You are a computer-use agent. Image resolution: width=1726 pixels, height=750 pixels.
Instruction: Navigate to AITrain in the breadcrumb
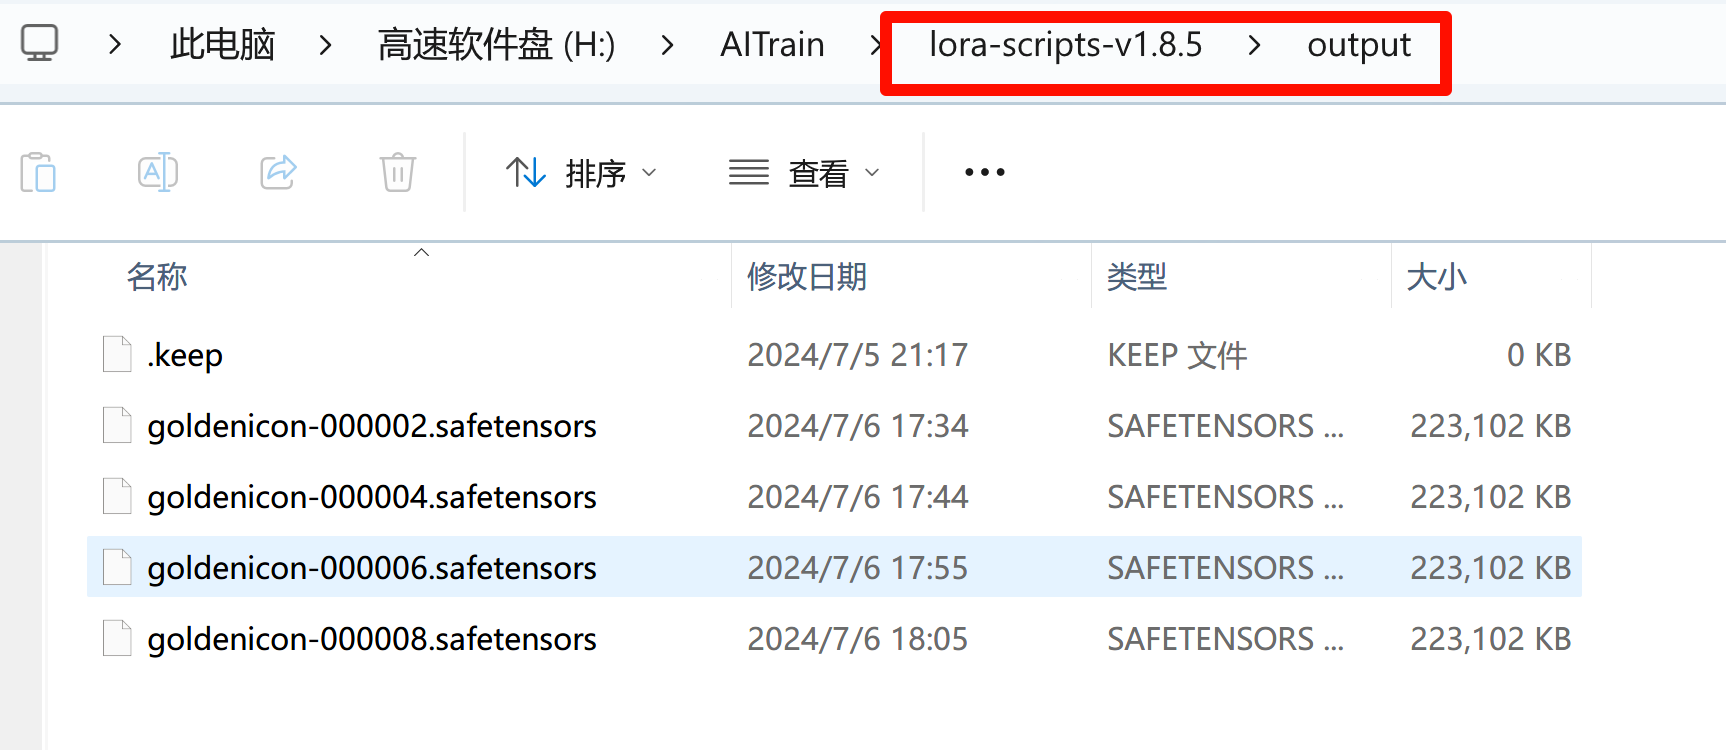click(x=772, y=44)
